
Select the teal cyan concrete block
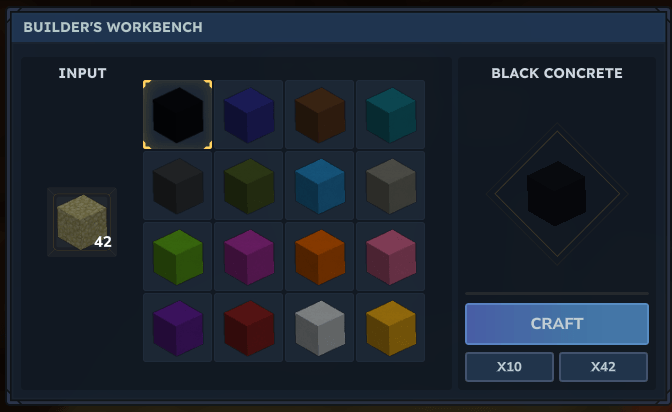click(390, 114)
